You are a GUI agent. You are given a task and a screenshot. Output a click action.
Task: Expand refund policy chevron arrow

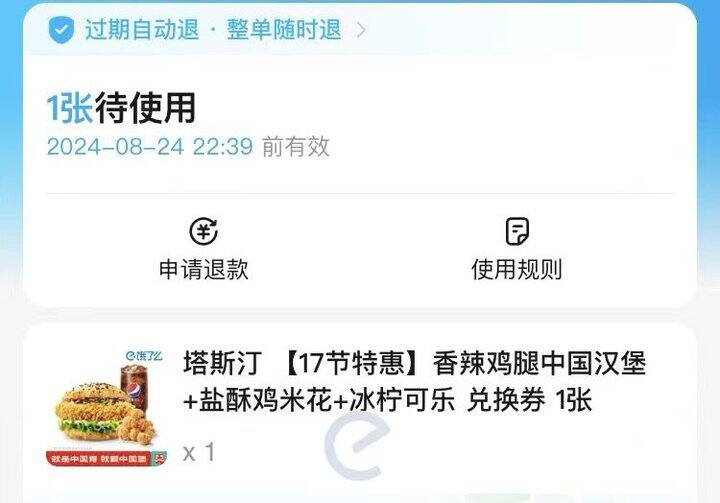[x=361, y=30]
